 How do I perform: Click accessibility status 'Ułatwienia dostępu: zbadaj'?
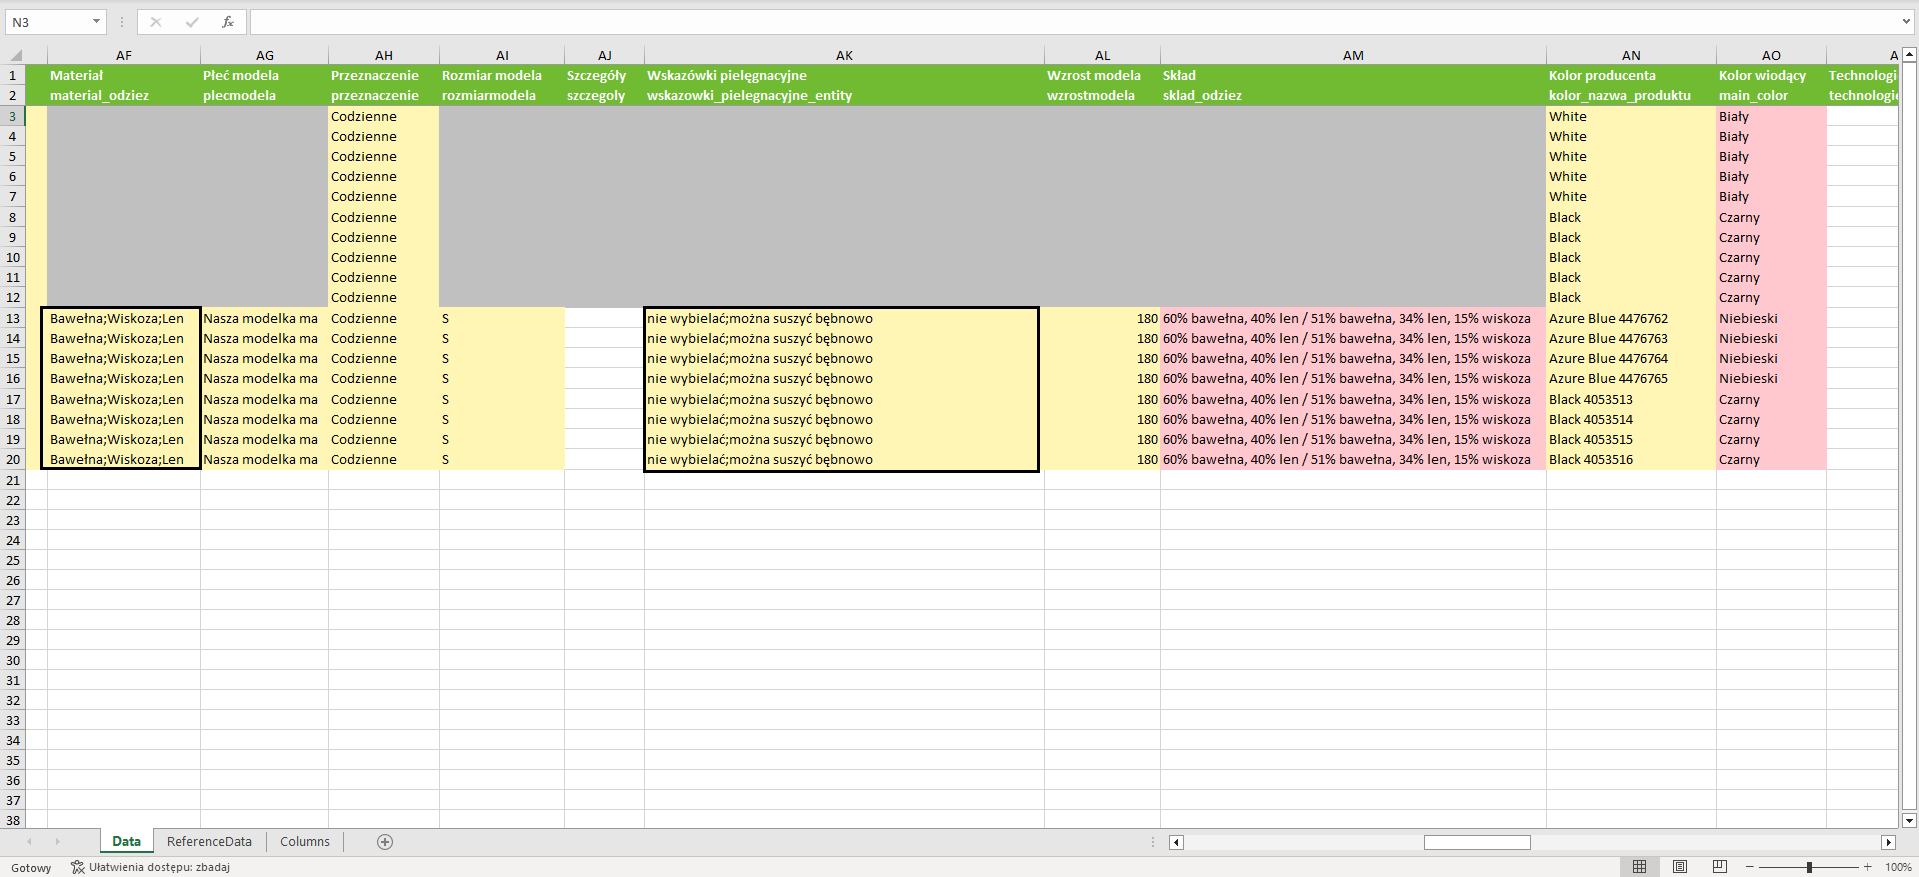150,867
